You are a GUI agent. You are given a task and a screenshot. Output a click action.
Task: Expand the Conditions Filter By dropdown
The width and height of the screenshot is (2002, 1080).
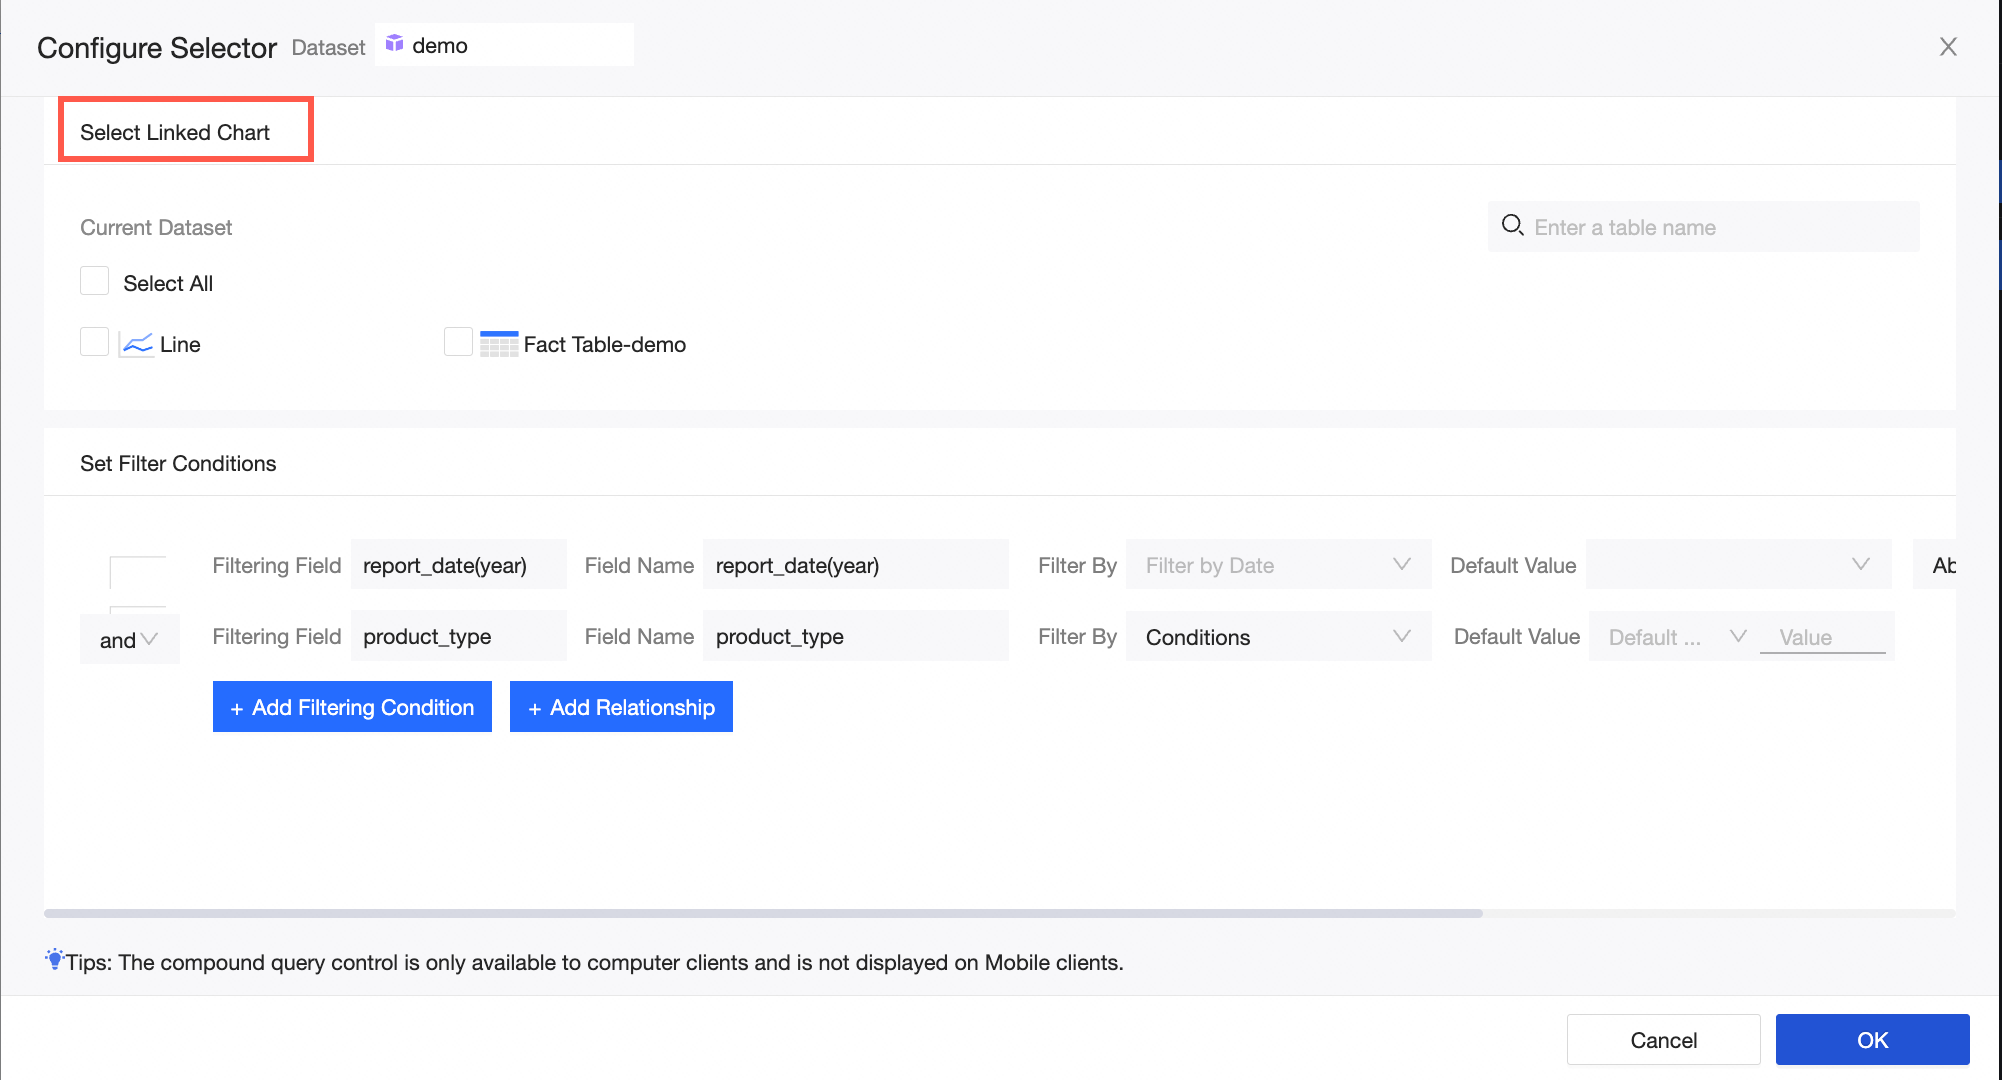pos(1278,637)
